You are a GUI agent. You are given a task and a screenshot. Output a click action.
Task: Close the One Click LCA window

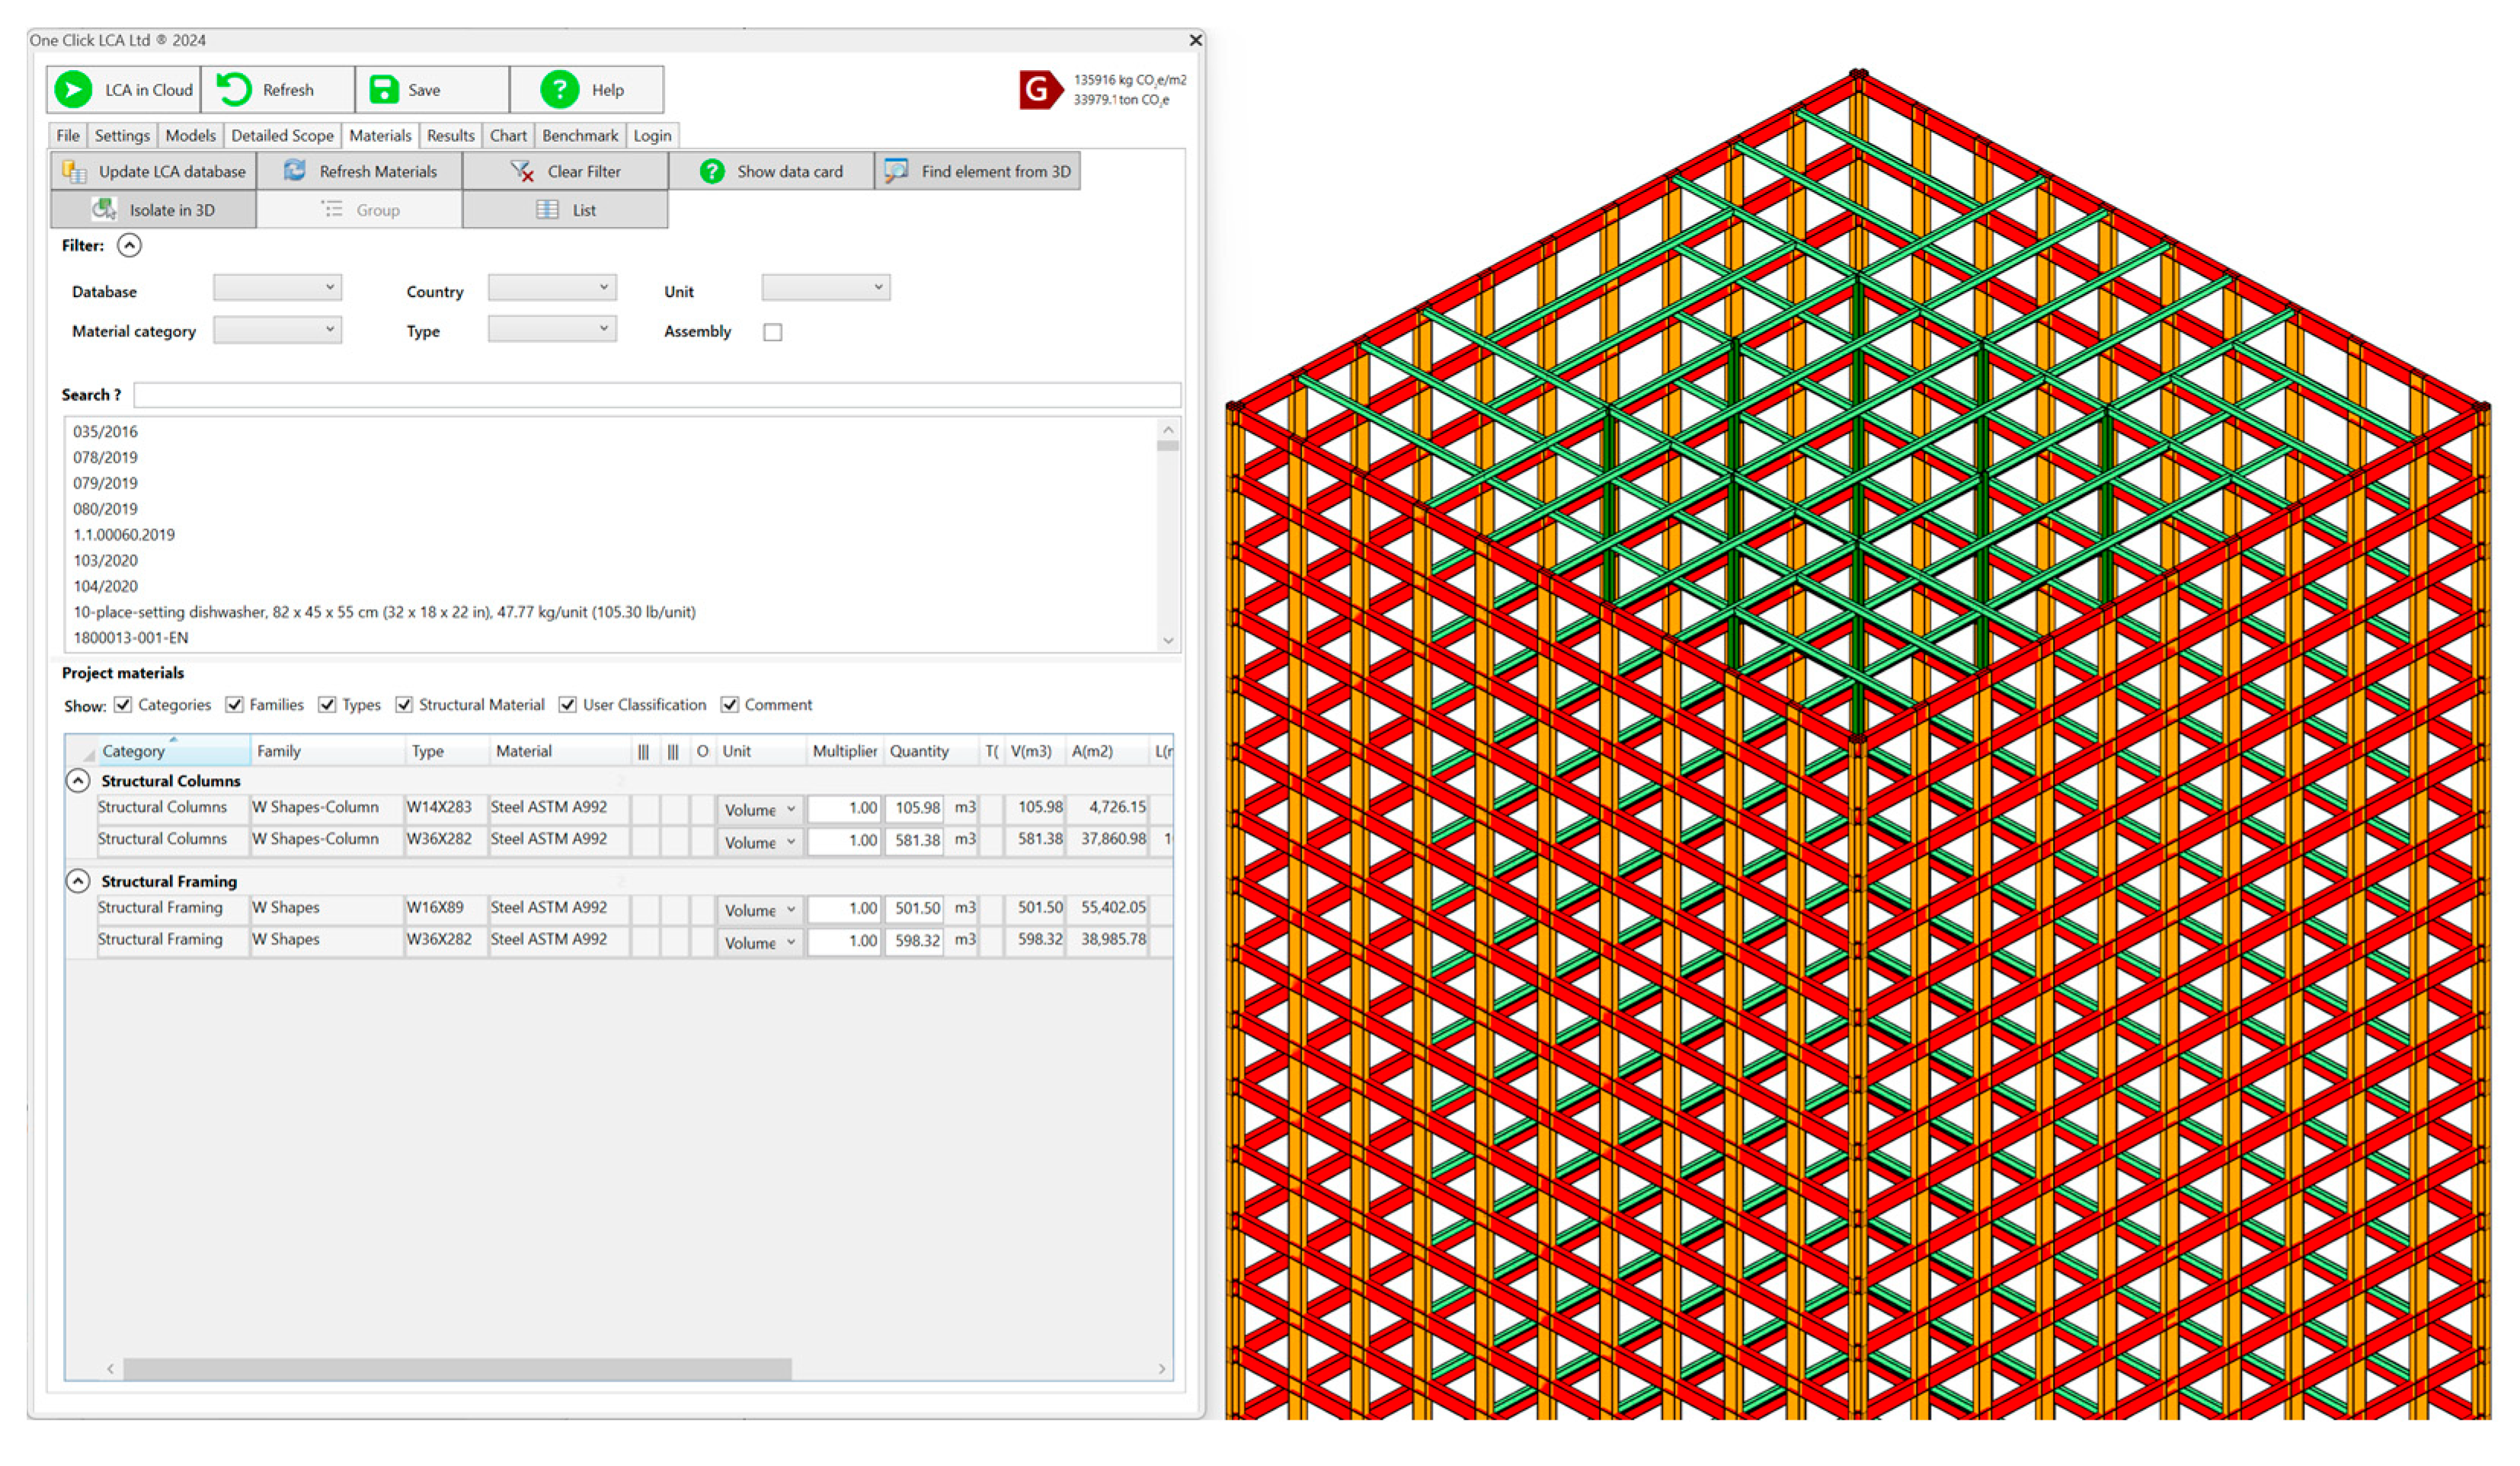1195,40
